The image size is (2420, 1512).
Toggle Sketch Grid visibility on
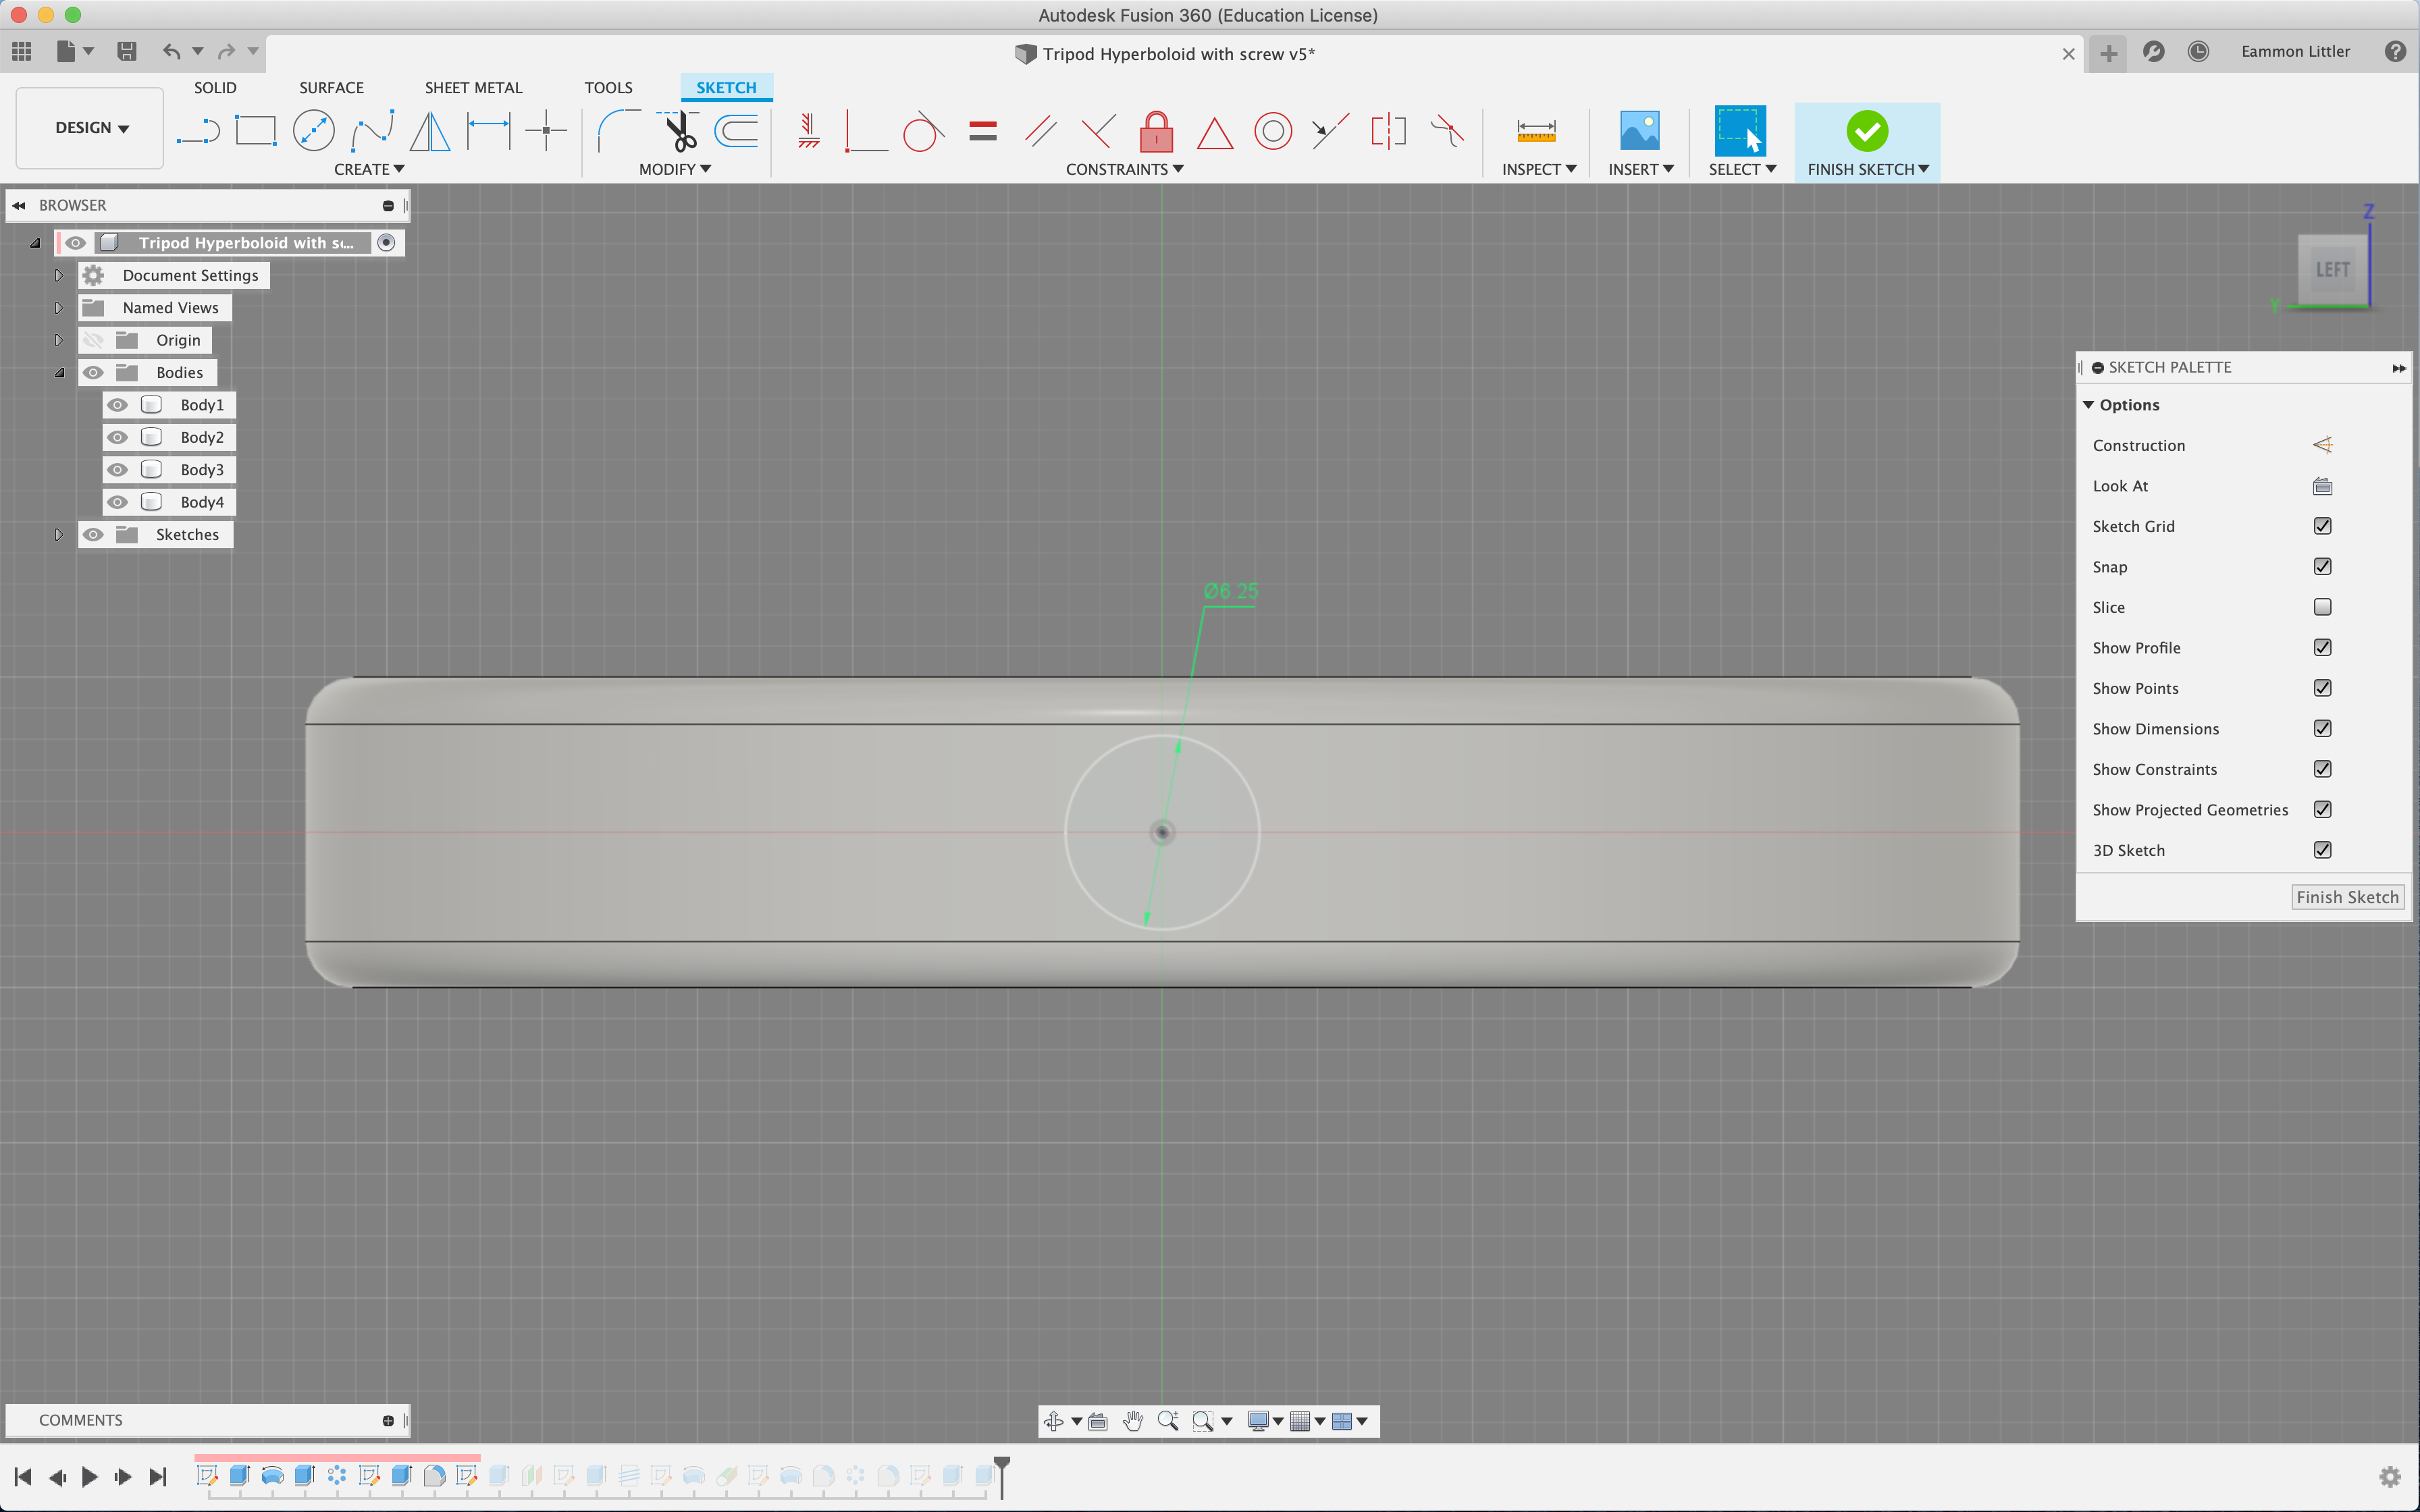tap(2323, 524)
